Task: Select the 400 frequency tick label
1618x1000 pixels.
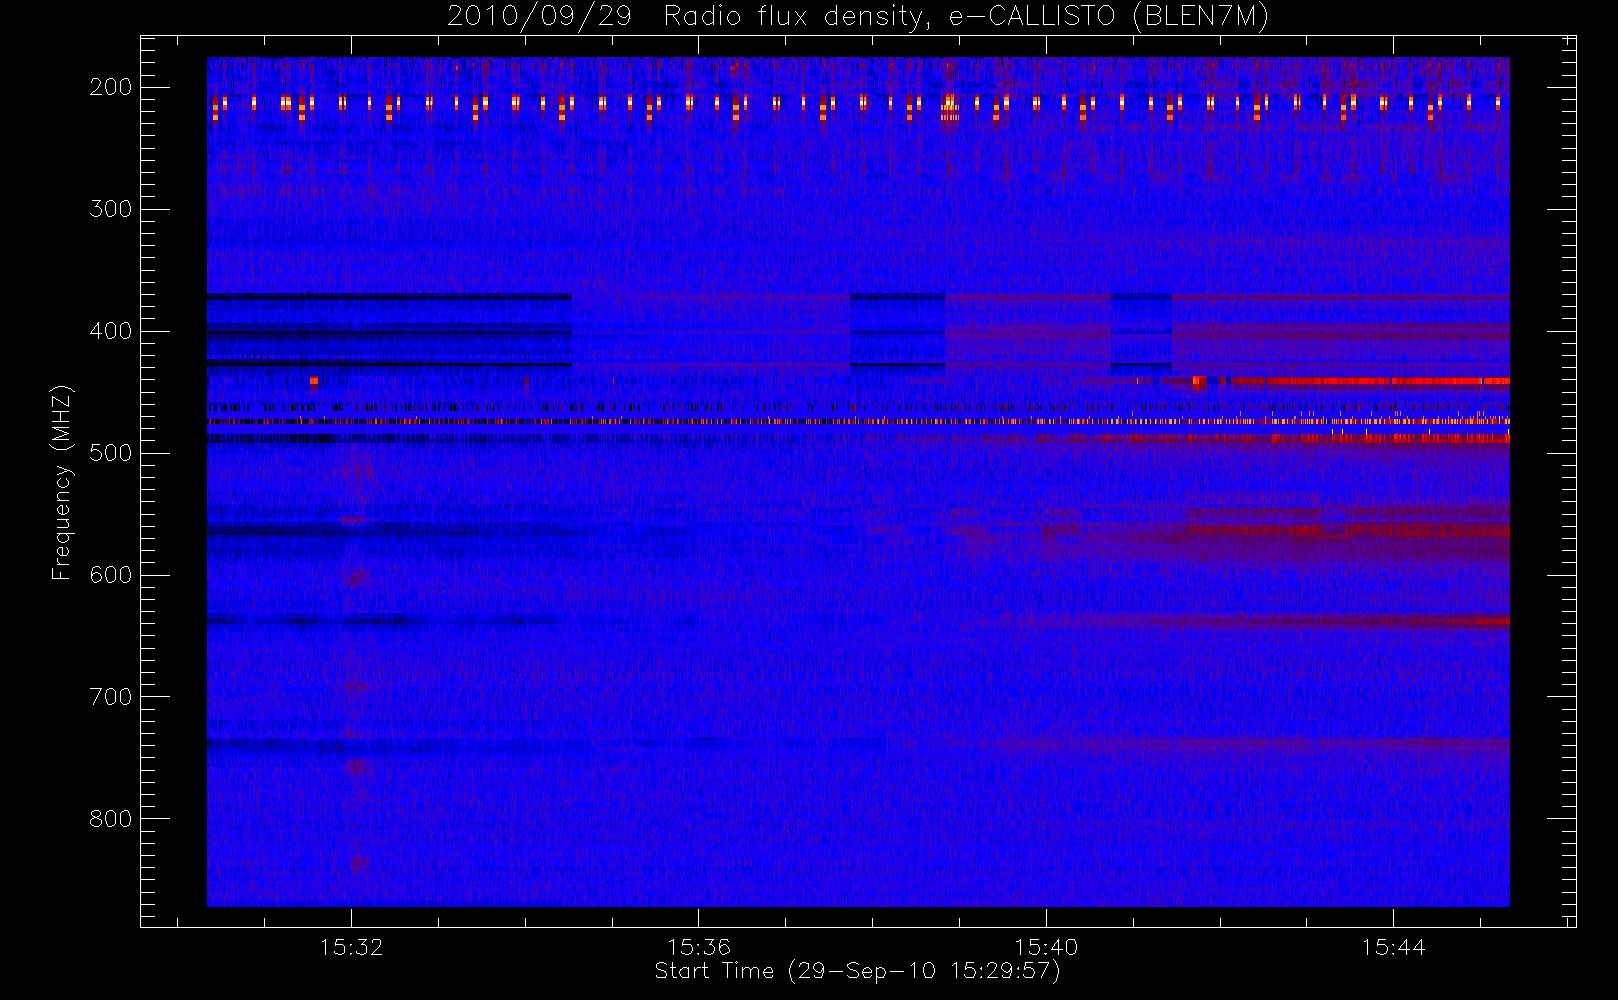Action: coord(111,331)
